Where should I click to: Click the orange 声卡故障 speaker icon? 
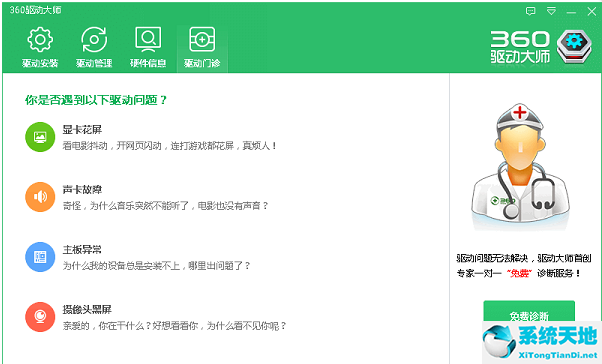(x=40, y=197)
